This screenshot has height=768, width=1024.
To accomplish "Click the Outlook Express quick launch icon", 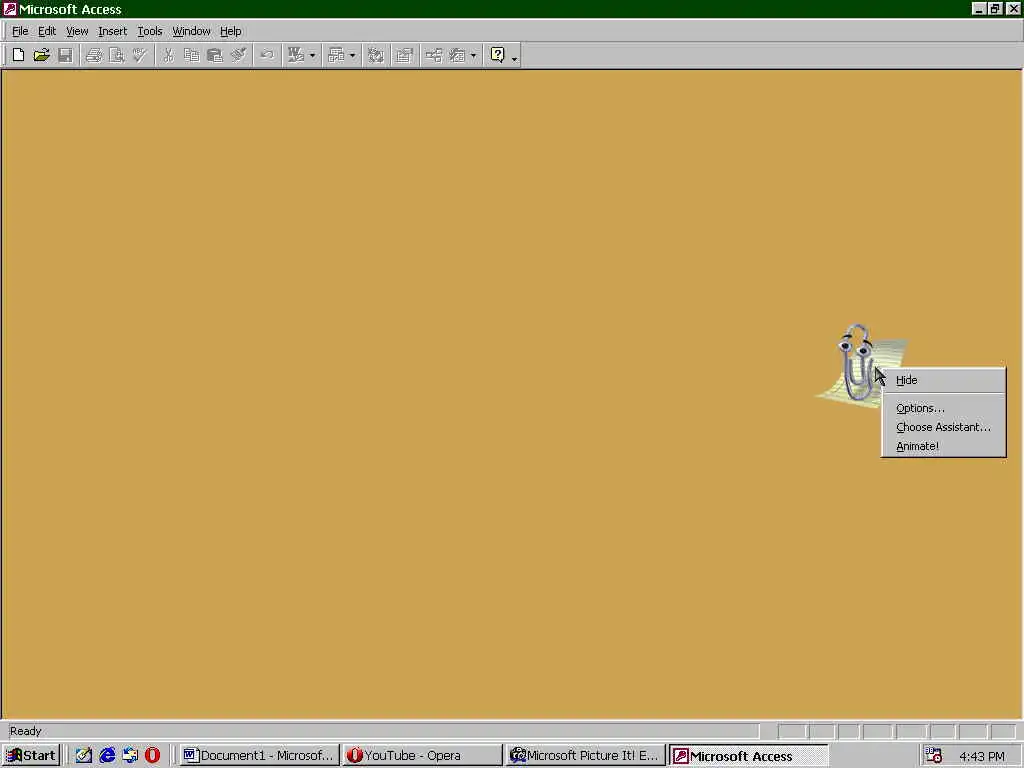I will (x=130, y=756).
